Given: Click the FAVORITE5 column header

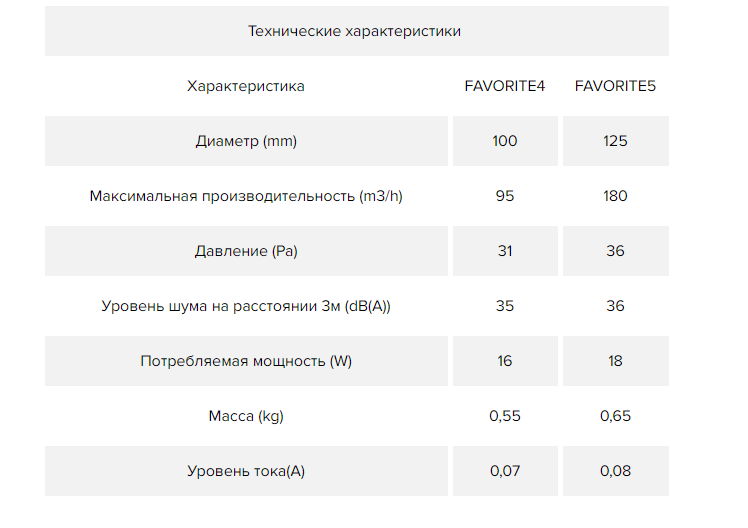Looking at the screenshot, I should (x=615, y=86).
